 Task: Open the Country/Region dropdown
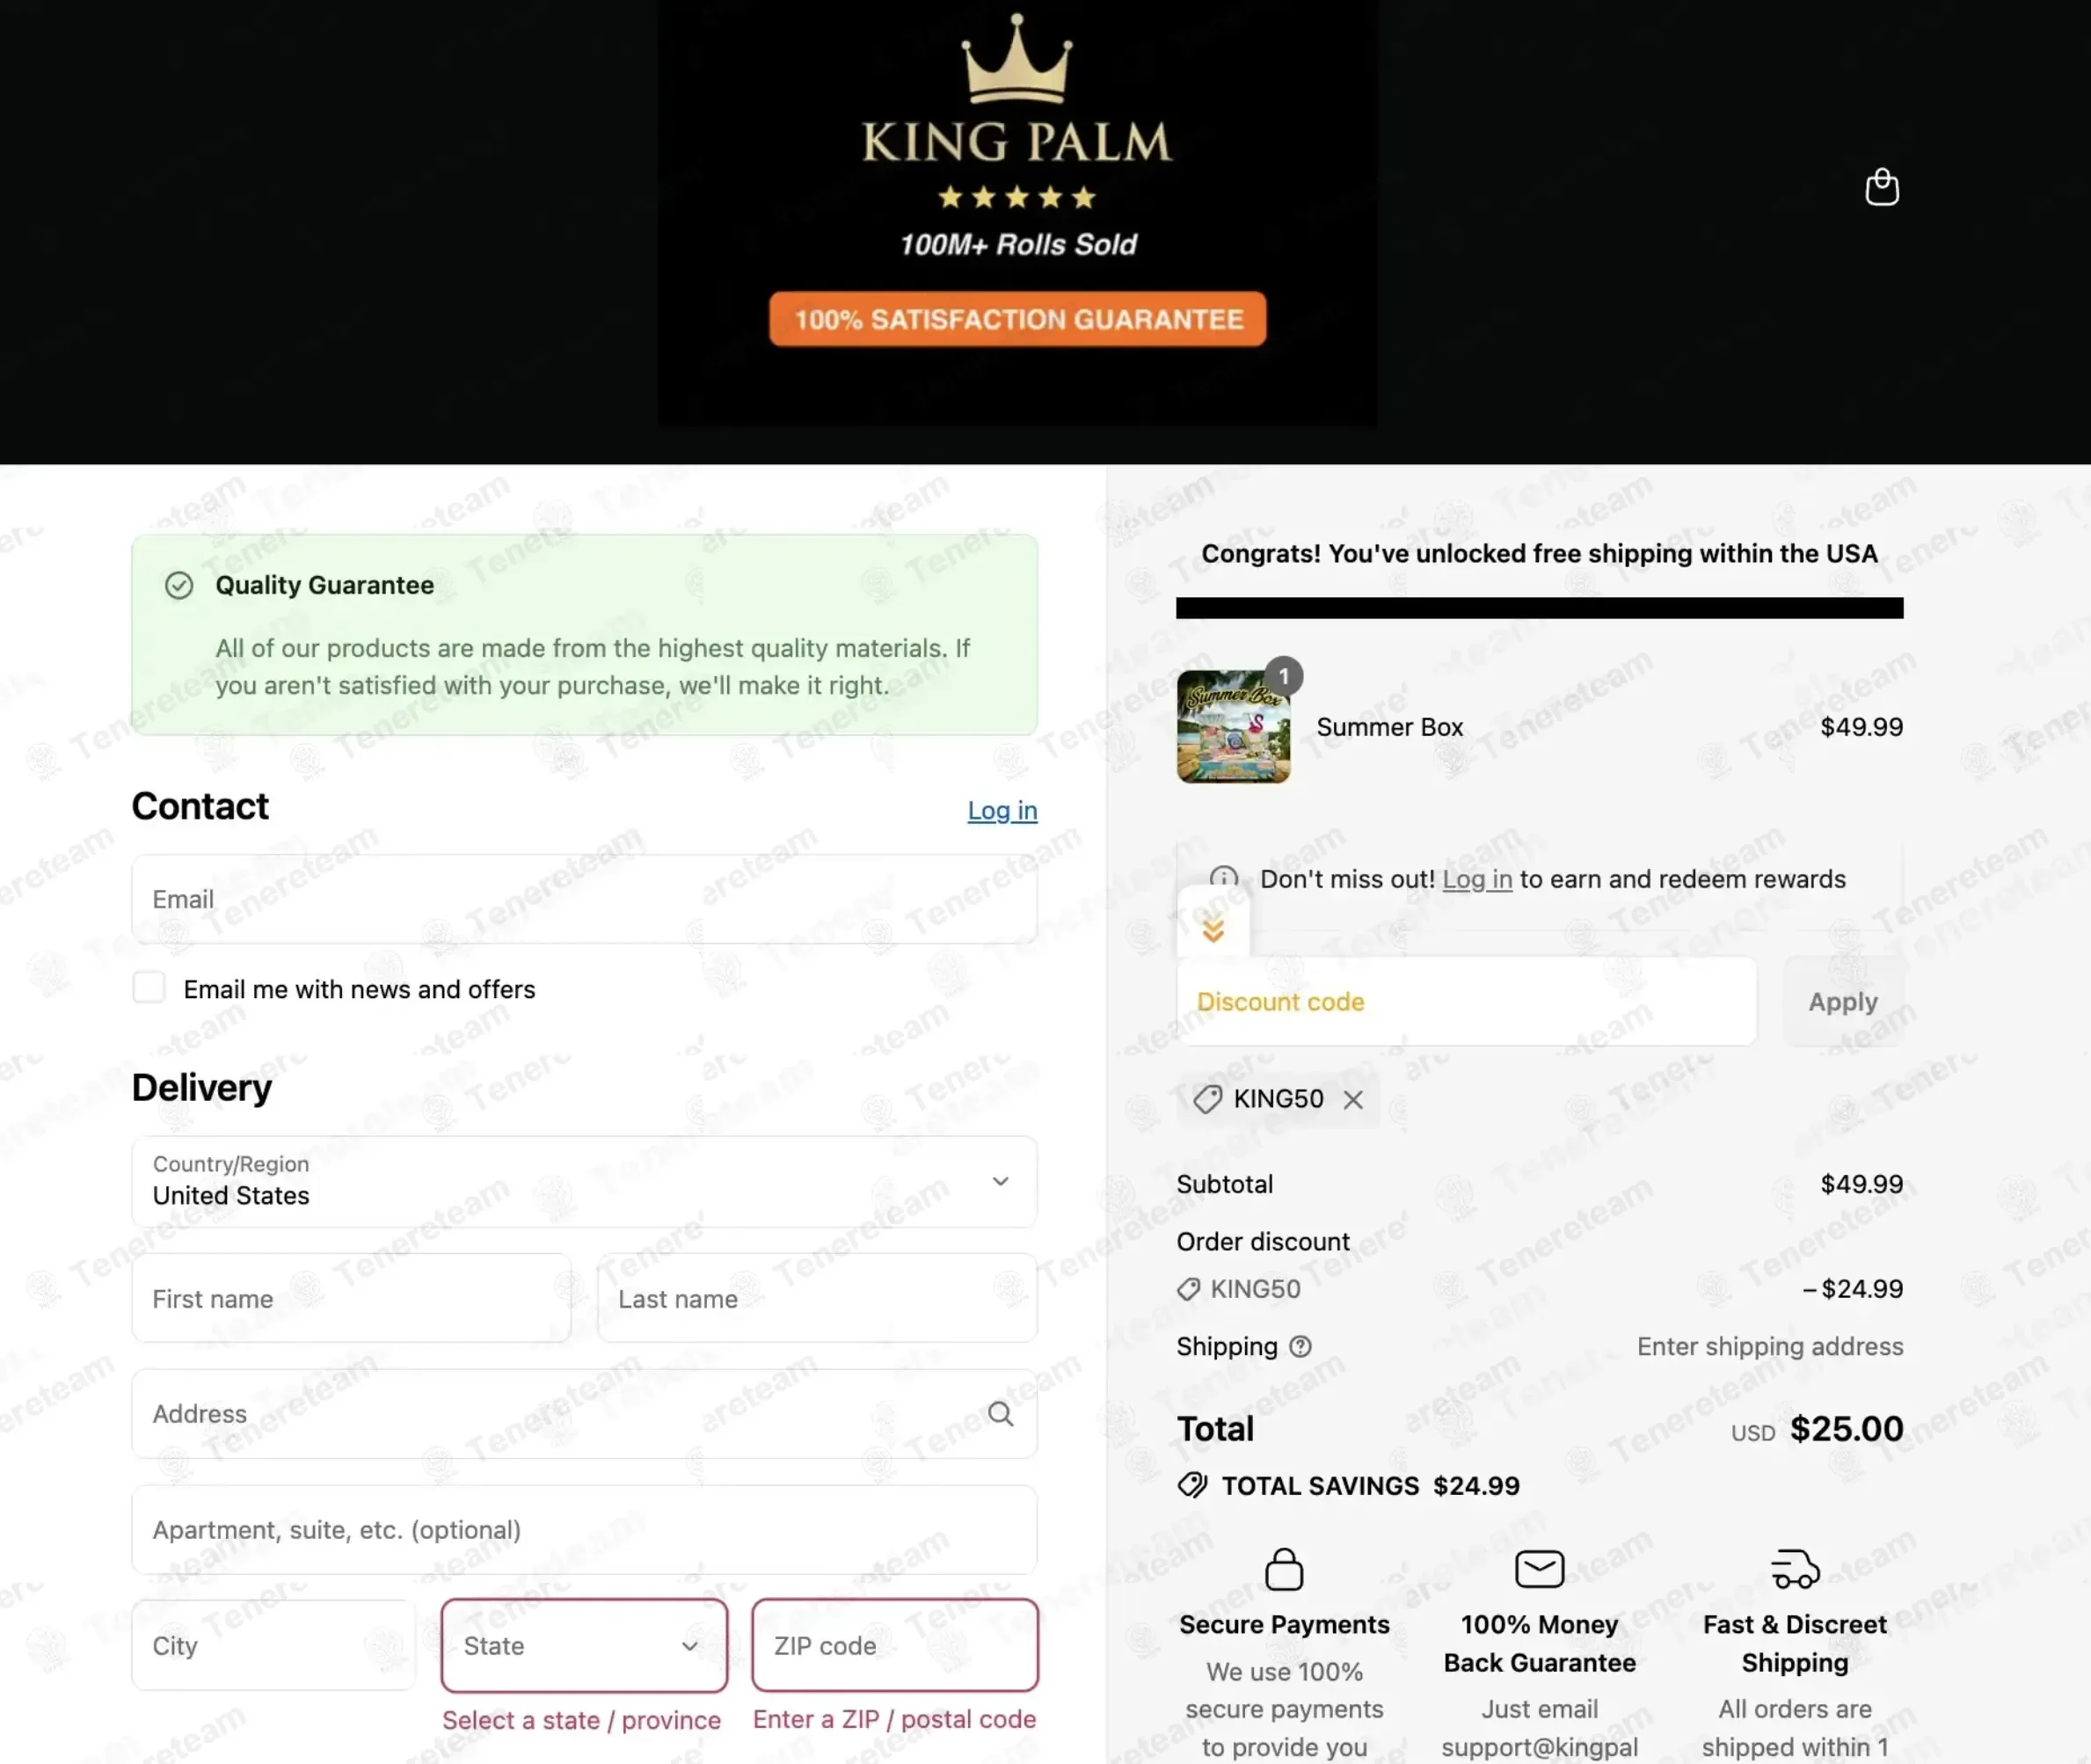coord(584,1181)
